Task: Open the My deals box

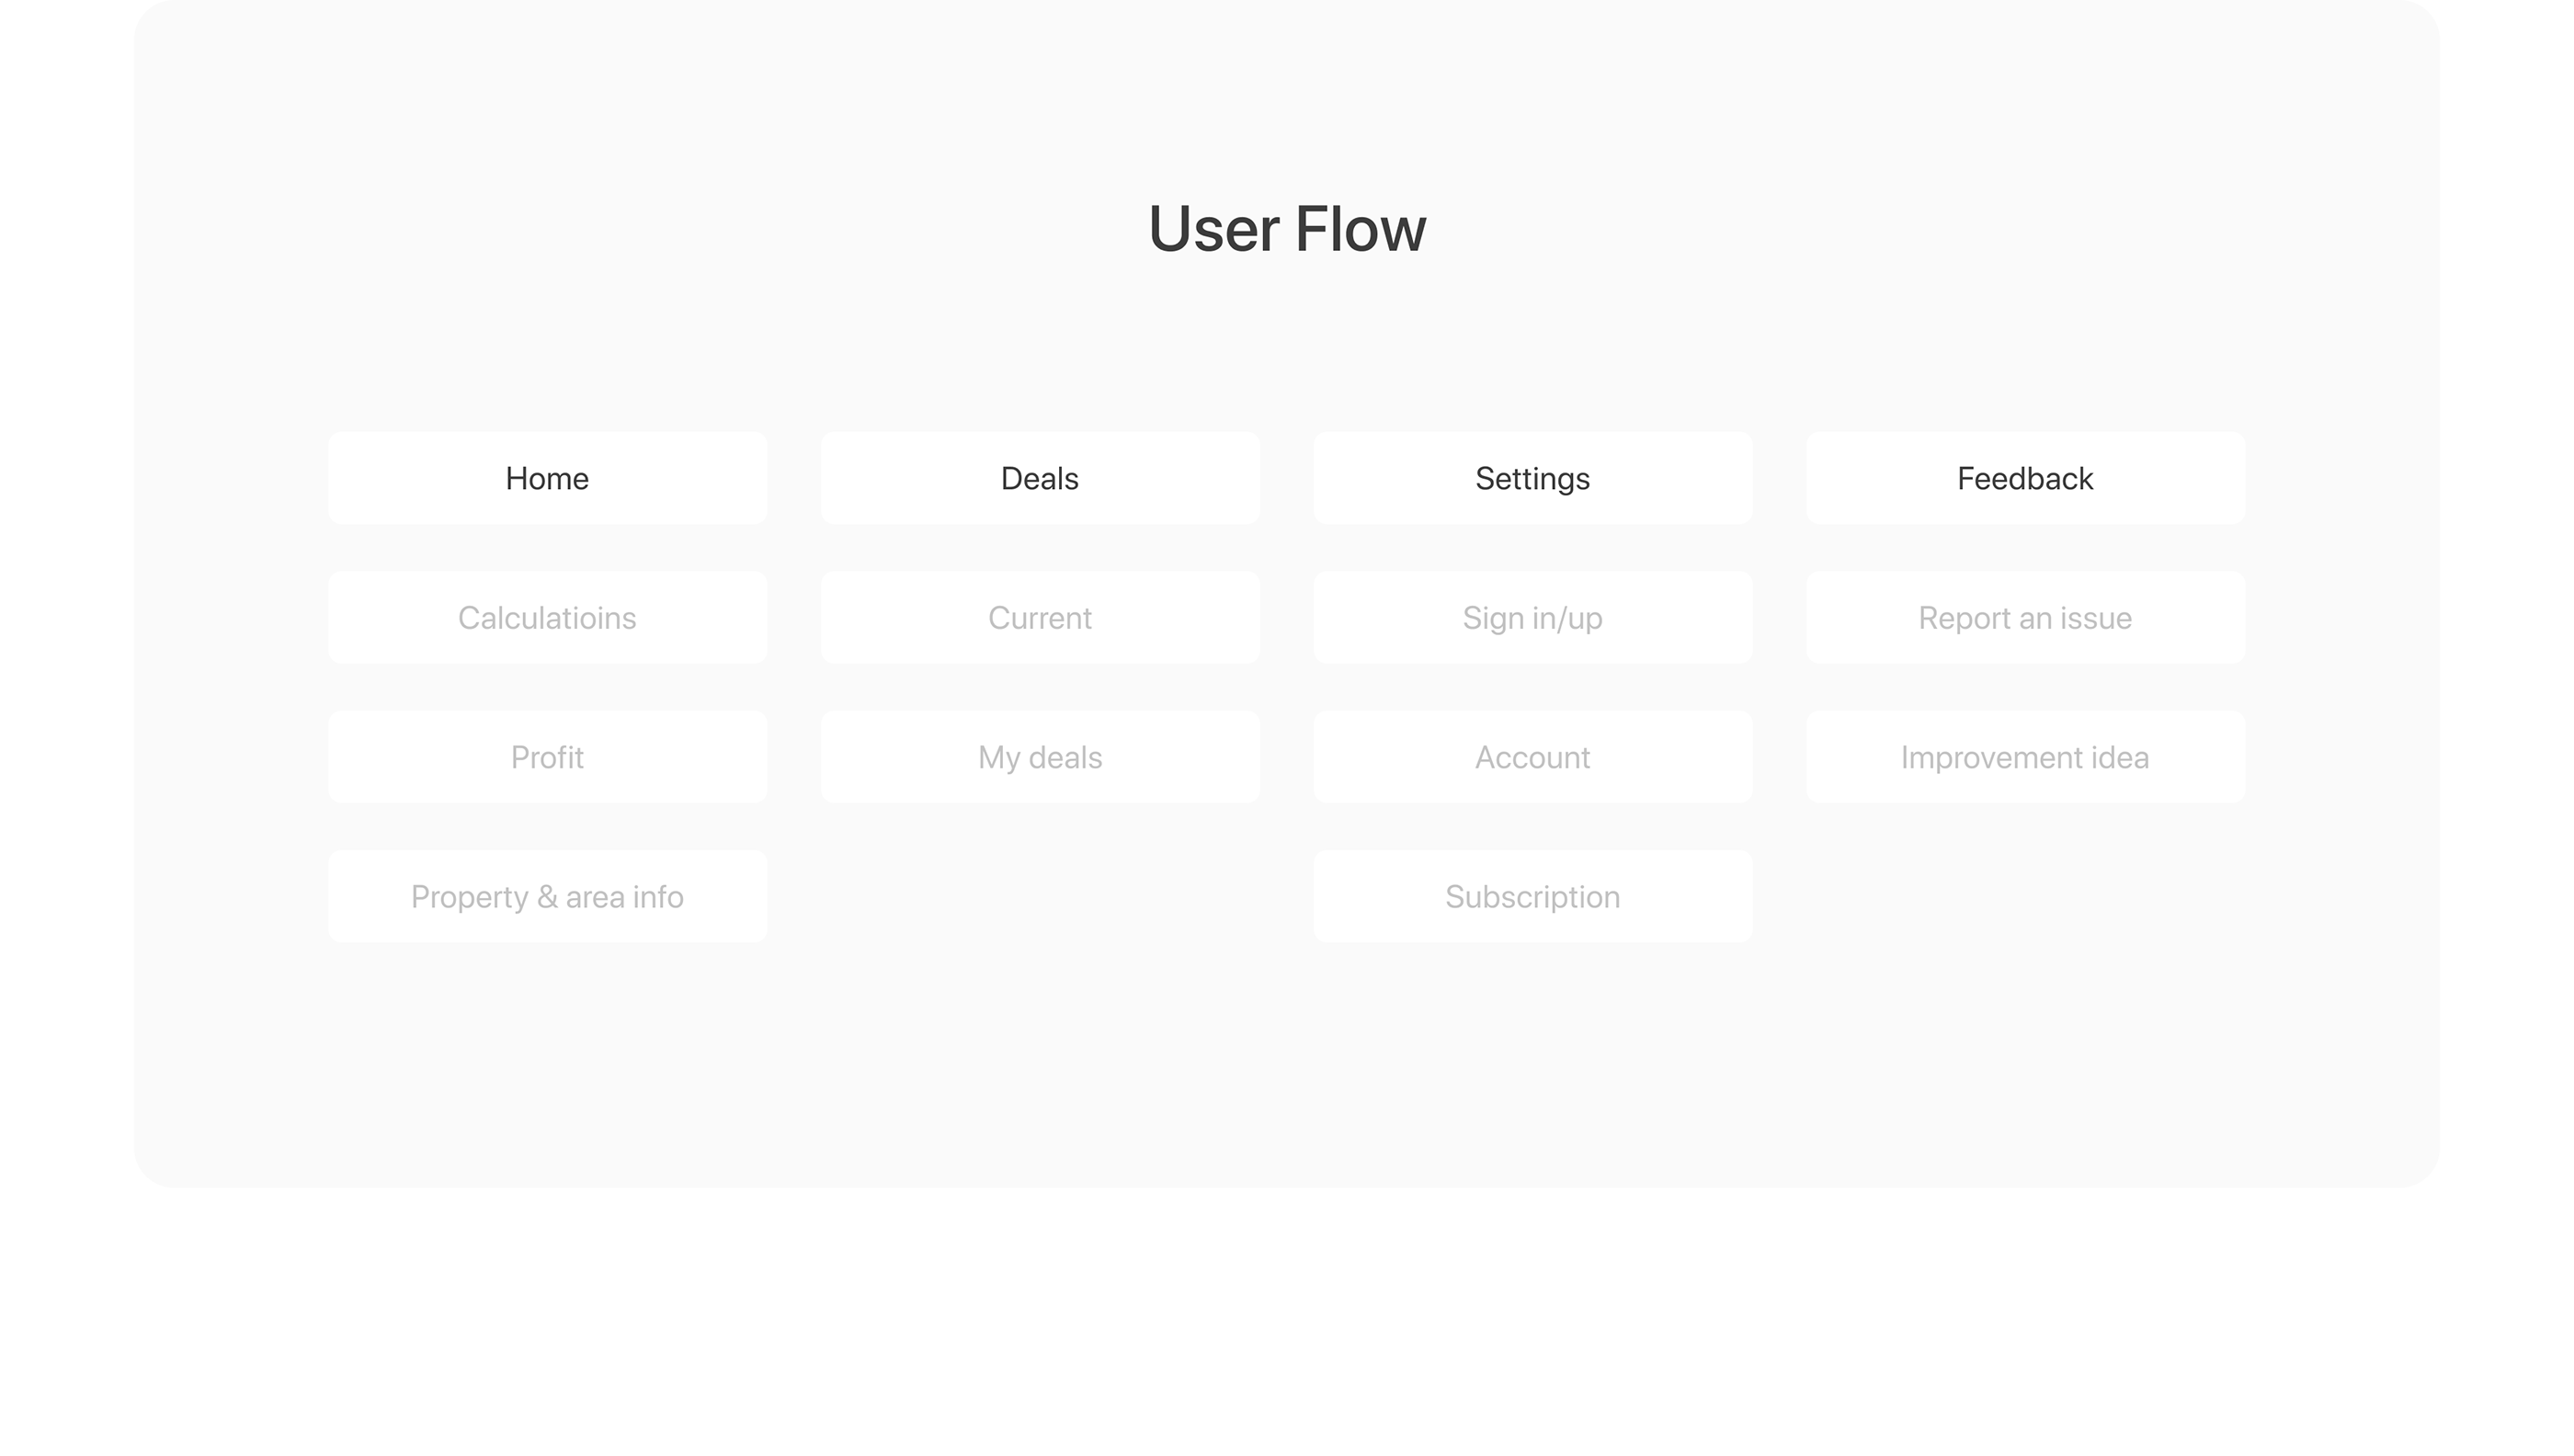Action: coord(1039,757)
